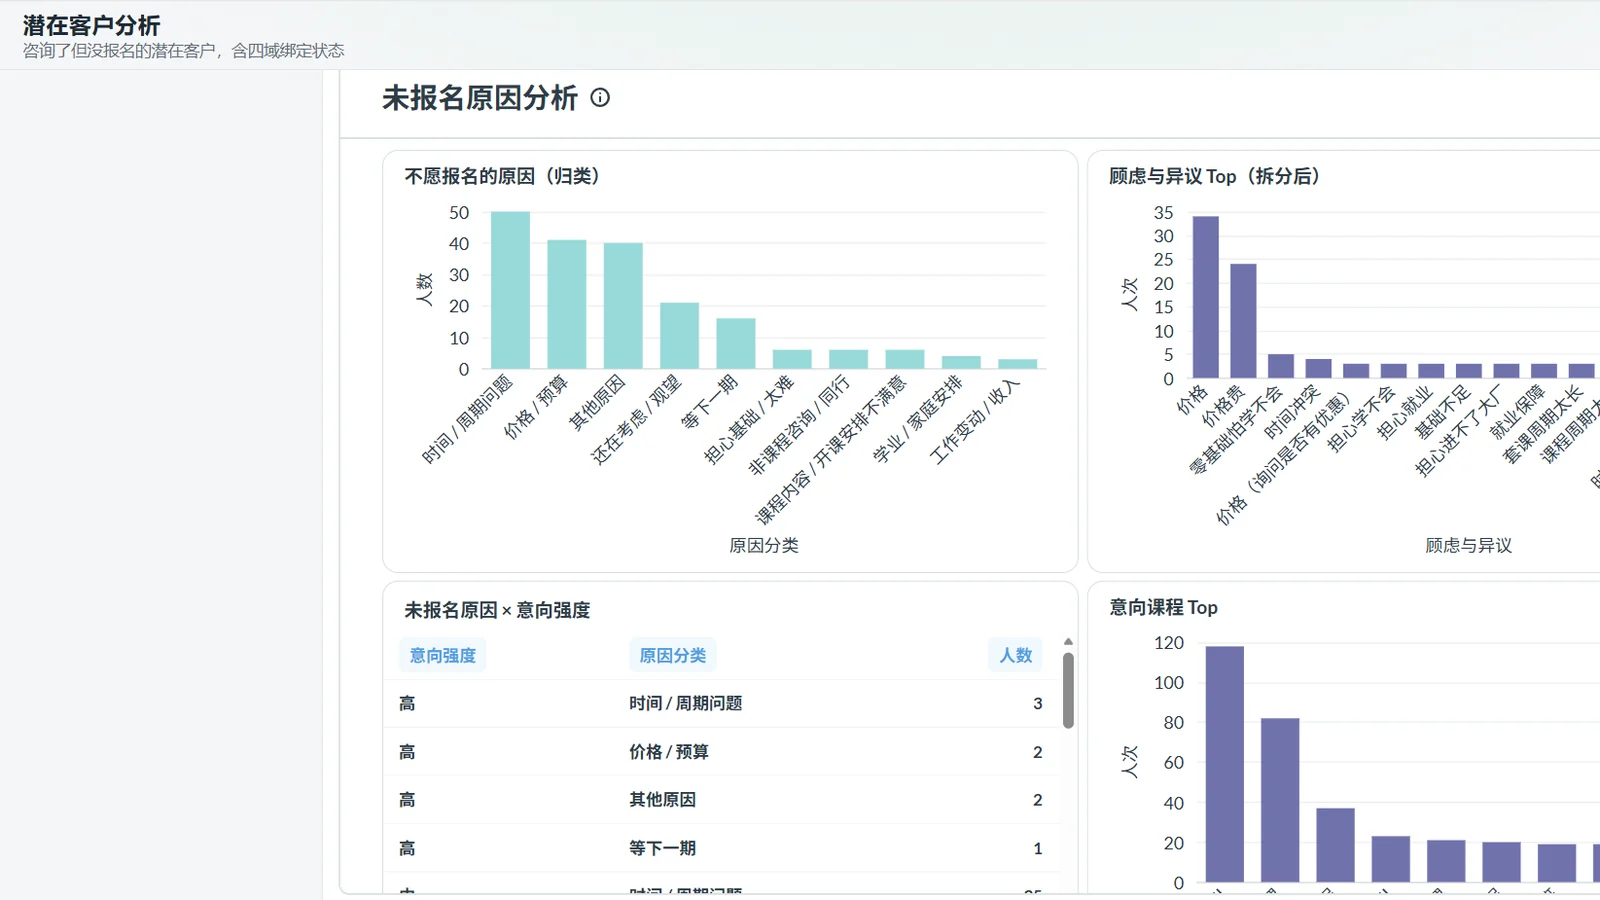Screen dimensions: 1600x900
Task: Select the 还在考虑 / 观望 bar
Action: coord(679,336)
